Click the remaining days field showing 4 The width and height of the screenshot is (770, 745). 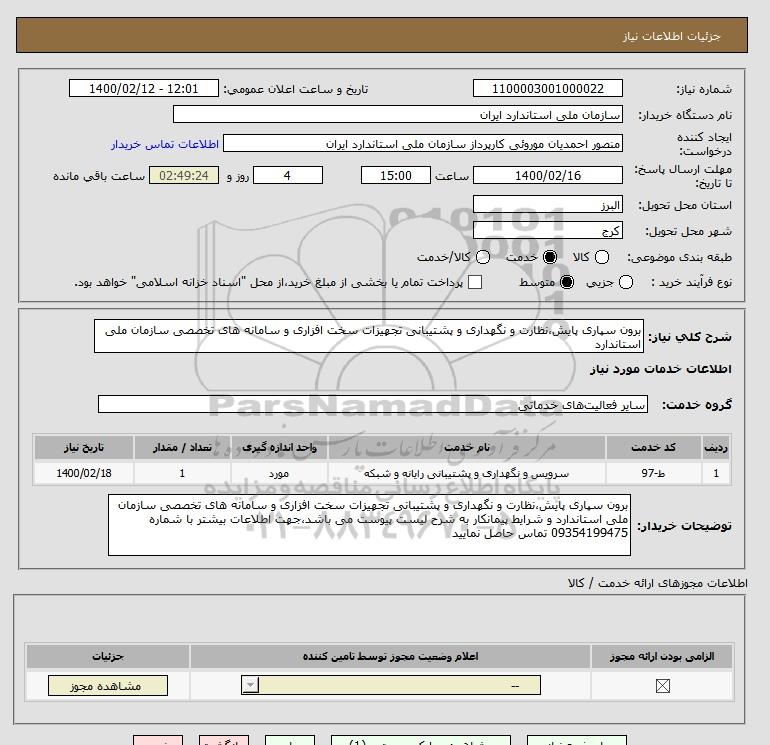288,175
